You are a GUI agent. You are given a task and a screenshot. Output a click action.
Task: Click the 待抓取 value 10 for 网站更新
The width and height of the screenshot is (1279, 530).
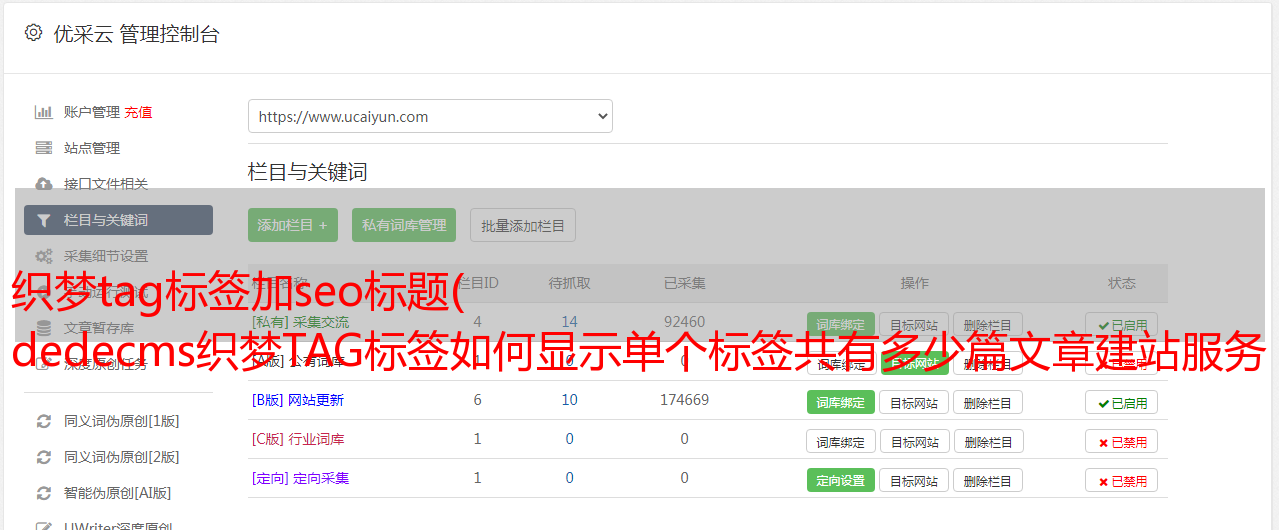[570, 400]
